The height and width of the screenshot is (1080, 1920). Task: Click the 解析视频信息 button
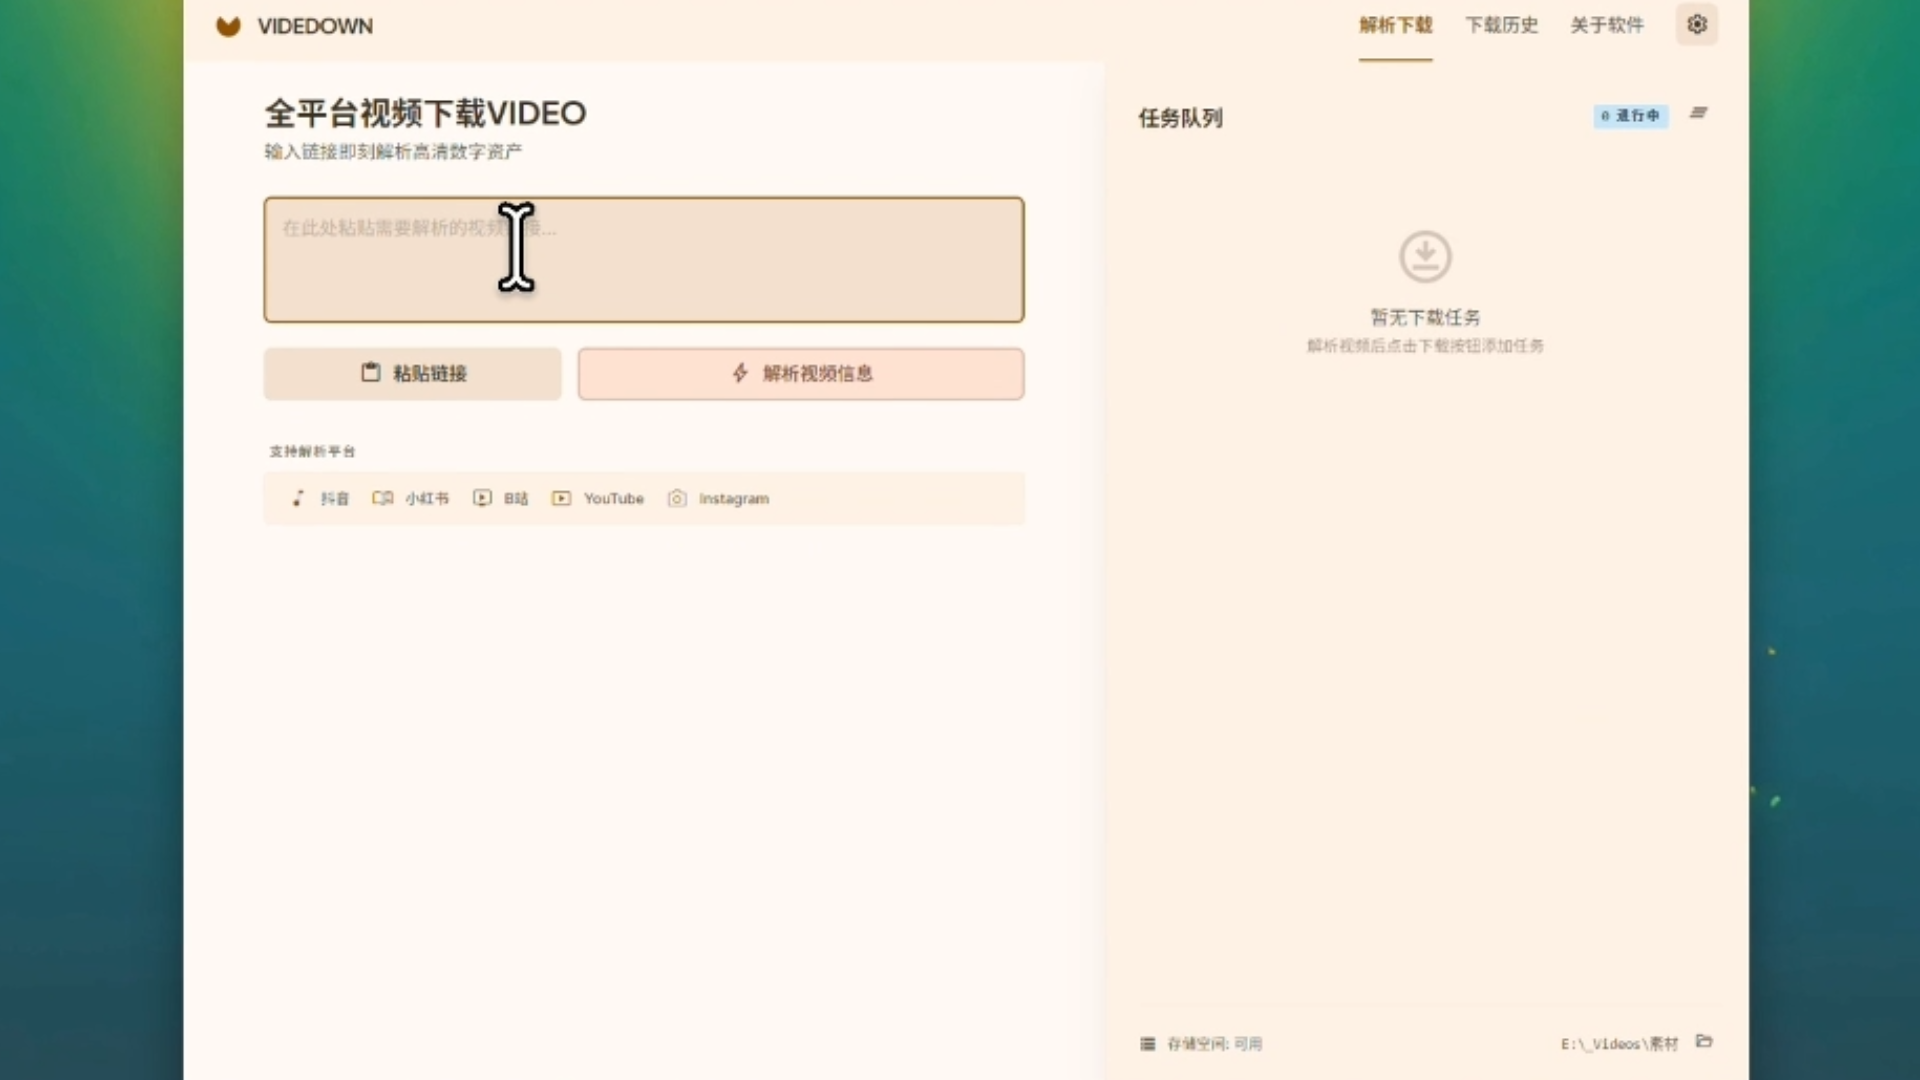pyautogui.click(x=800, y=373)
